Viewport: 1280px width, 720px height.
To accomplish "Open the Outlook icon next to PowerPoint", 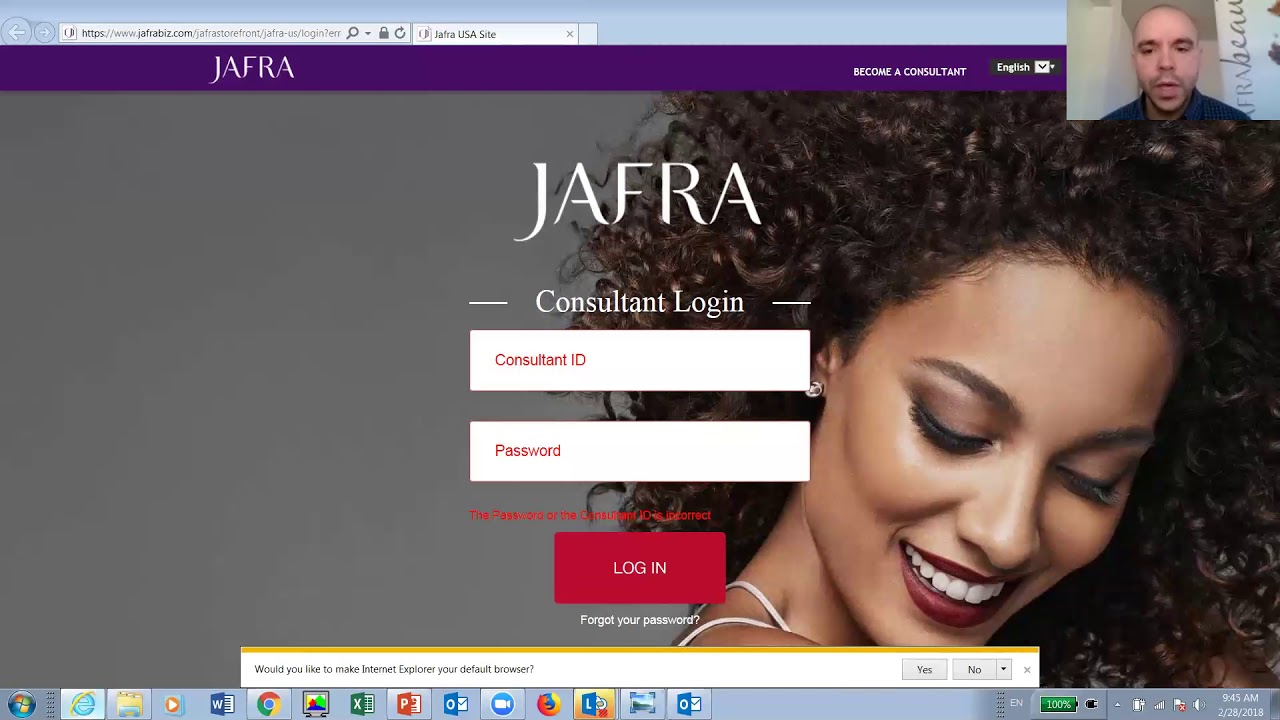I will tap(456, 705).
